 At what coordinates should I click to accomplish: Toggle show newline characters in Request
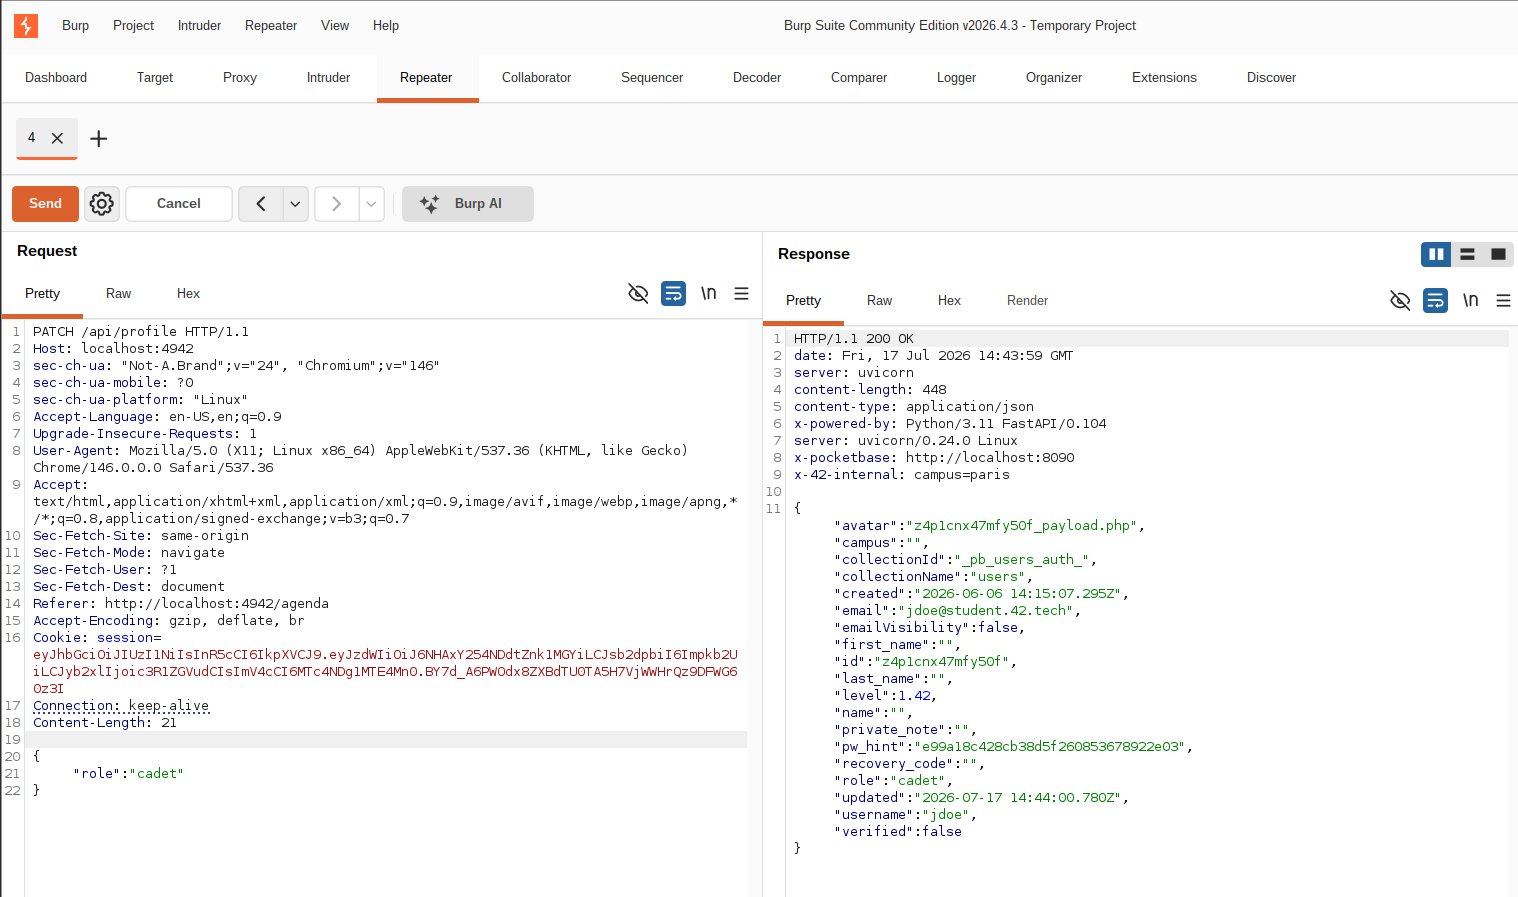click(708, 293)
